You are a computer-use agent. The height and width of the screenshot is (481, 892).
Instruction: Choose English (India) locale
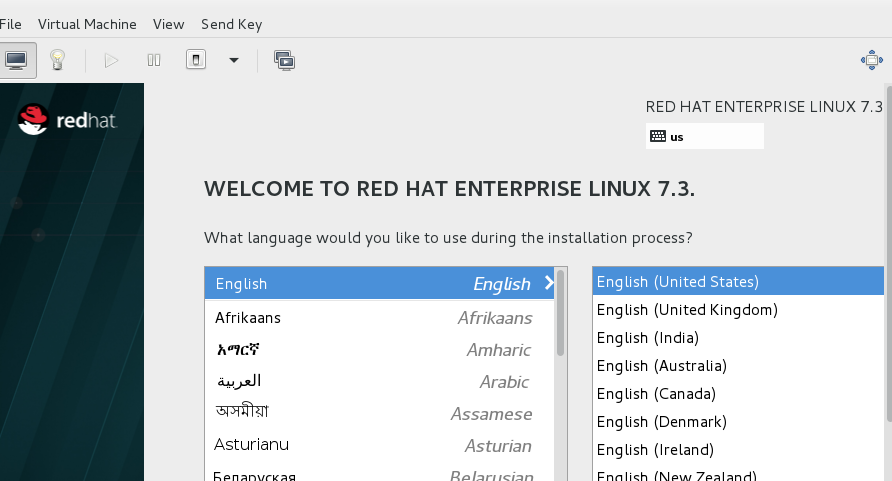[738, 337]
